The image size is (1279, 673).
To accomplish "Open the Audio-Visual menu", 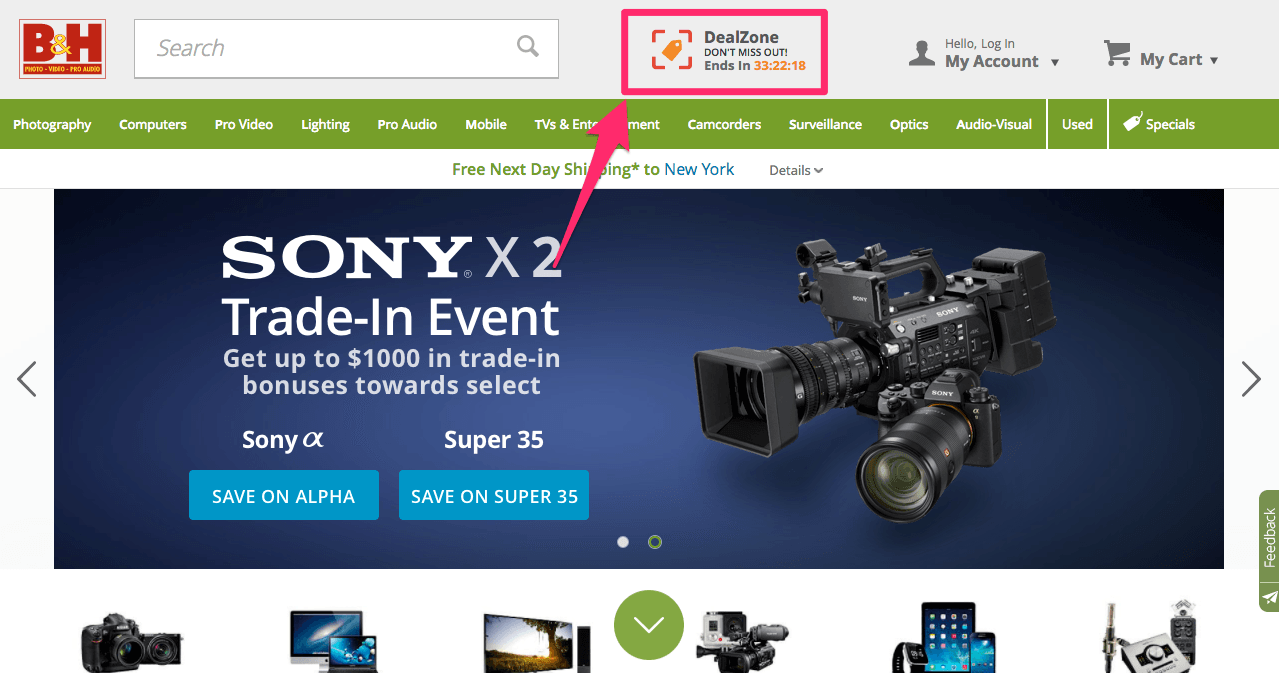I will coord(994,124).
